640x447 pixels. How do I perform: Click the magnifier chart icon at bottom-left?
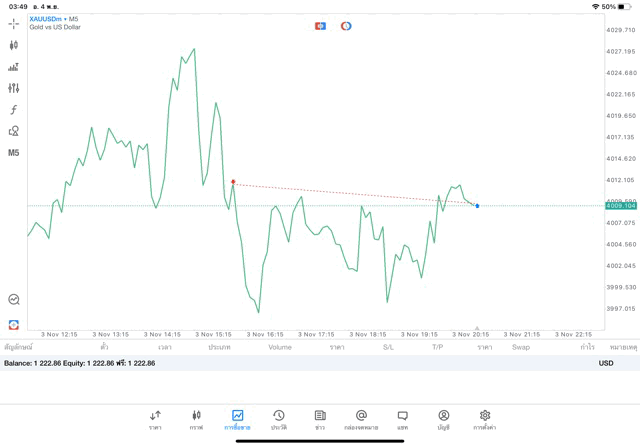(x=13, y=299)
